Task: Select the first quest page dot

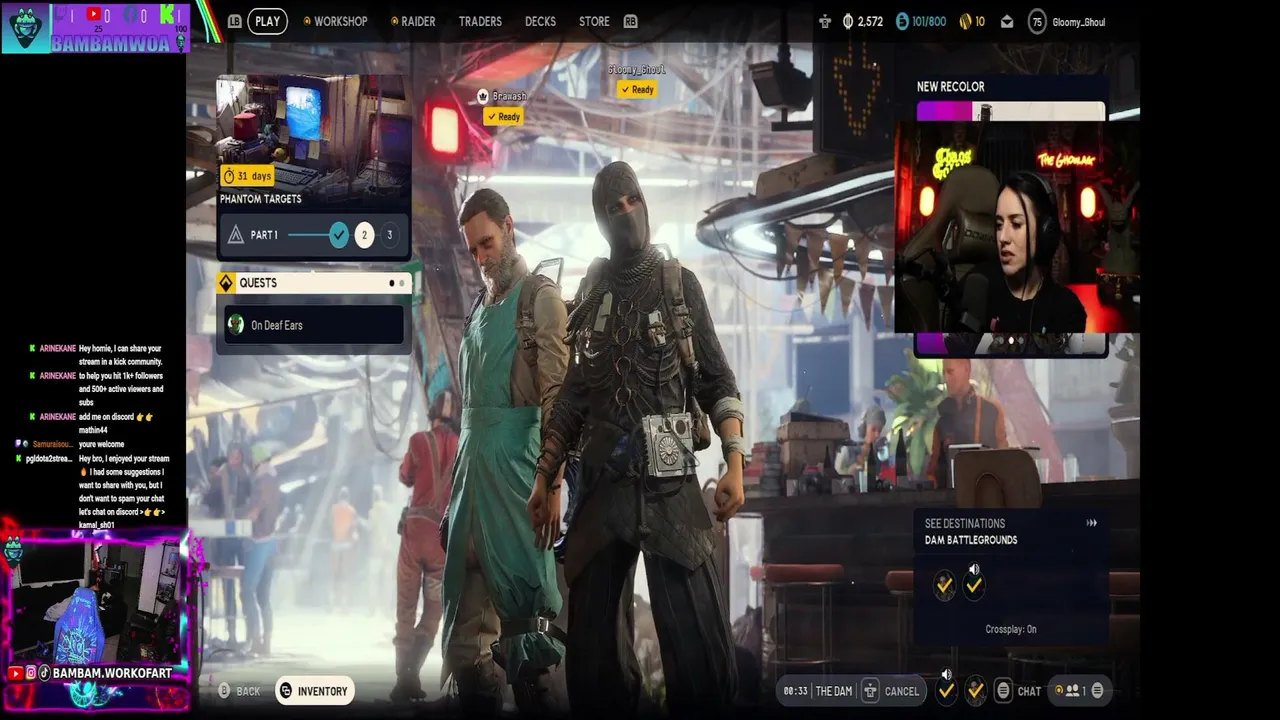Action: [x=391, y=283]
